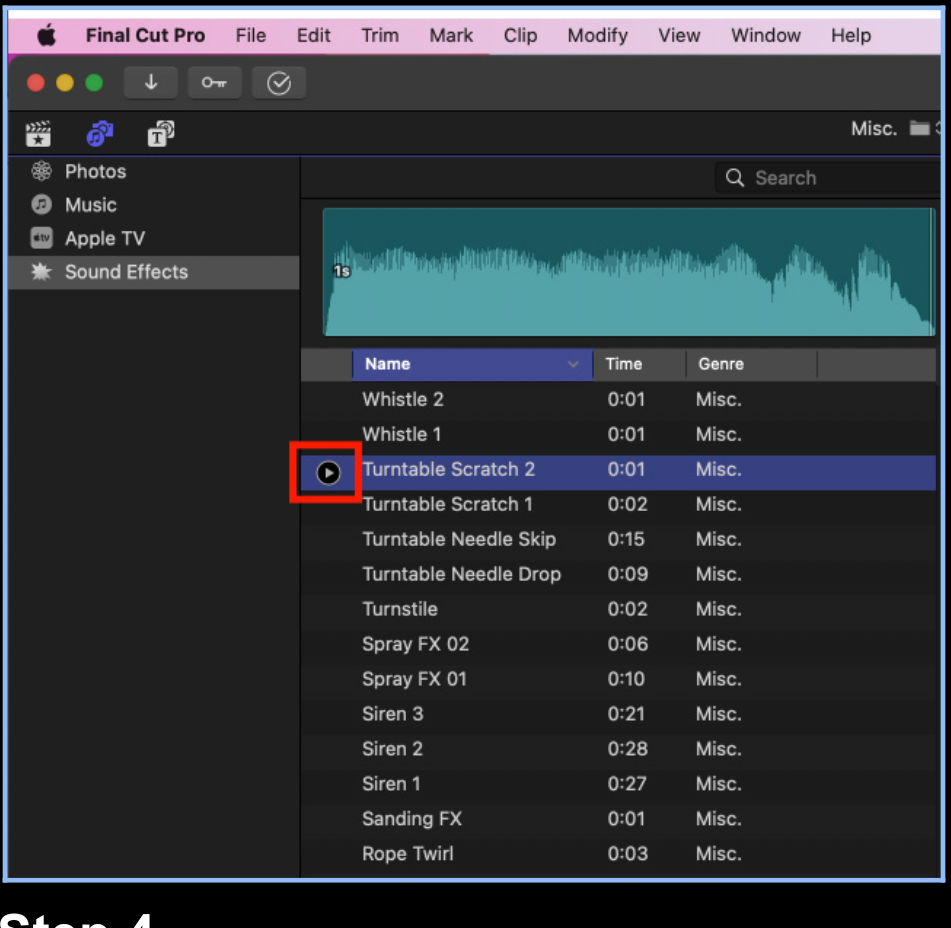Select the Whistle 2 sound effect
The image size is (951, 928).
pyautogui.click(x=619, y=400)
